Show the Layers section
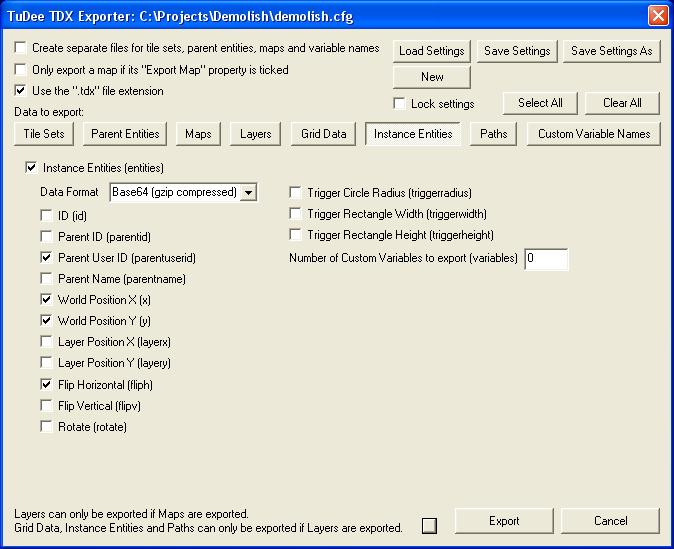Screen dimensions: 674x549 pyautogui.click(x=255, y=134)
